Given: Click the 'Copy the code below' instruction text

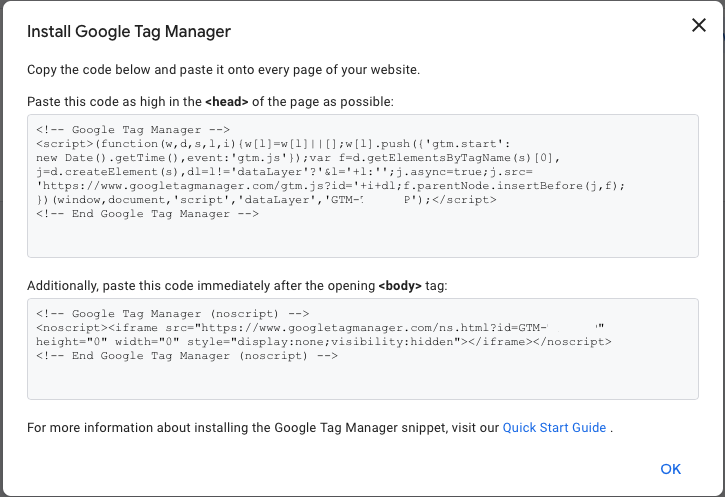Looking at the screenshot, I should pos(223,70).
